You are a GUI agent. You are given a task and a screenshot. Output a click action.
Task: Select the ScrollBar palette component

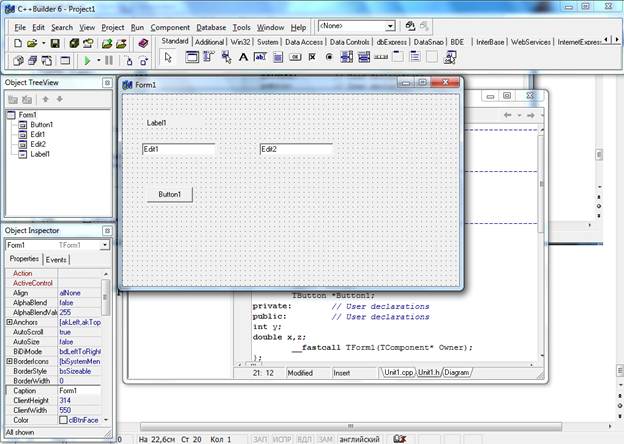(381, 57)
